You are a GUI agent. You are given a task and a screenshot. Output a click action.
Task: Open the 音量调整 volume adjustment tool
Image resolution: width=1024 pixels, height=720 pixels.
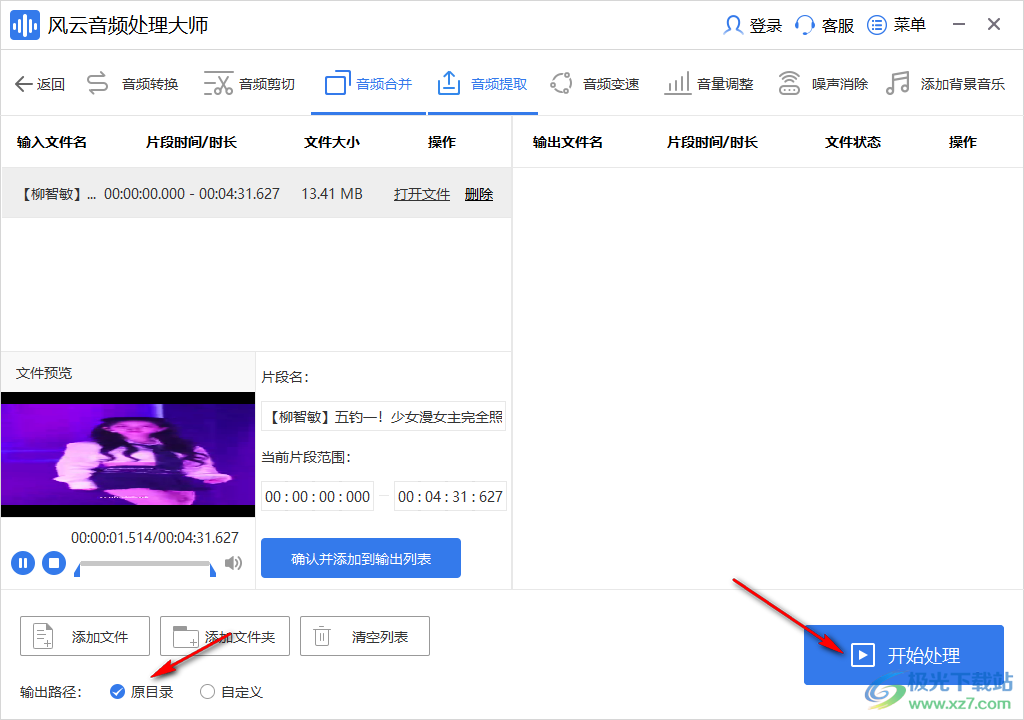[x=709, y=83]
